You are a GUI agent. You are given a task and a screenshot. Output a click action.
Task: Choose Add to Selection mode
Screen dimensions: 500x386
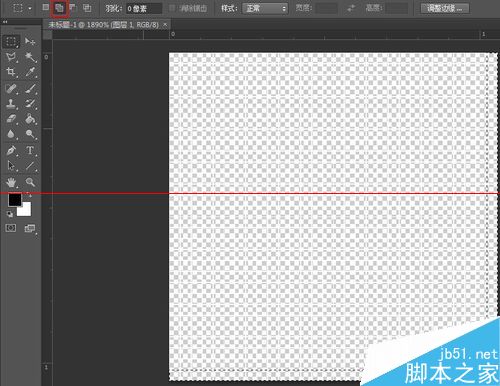(x=59, y=8)
